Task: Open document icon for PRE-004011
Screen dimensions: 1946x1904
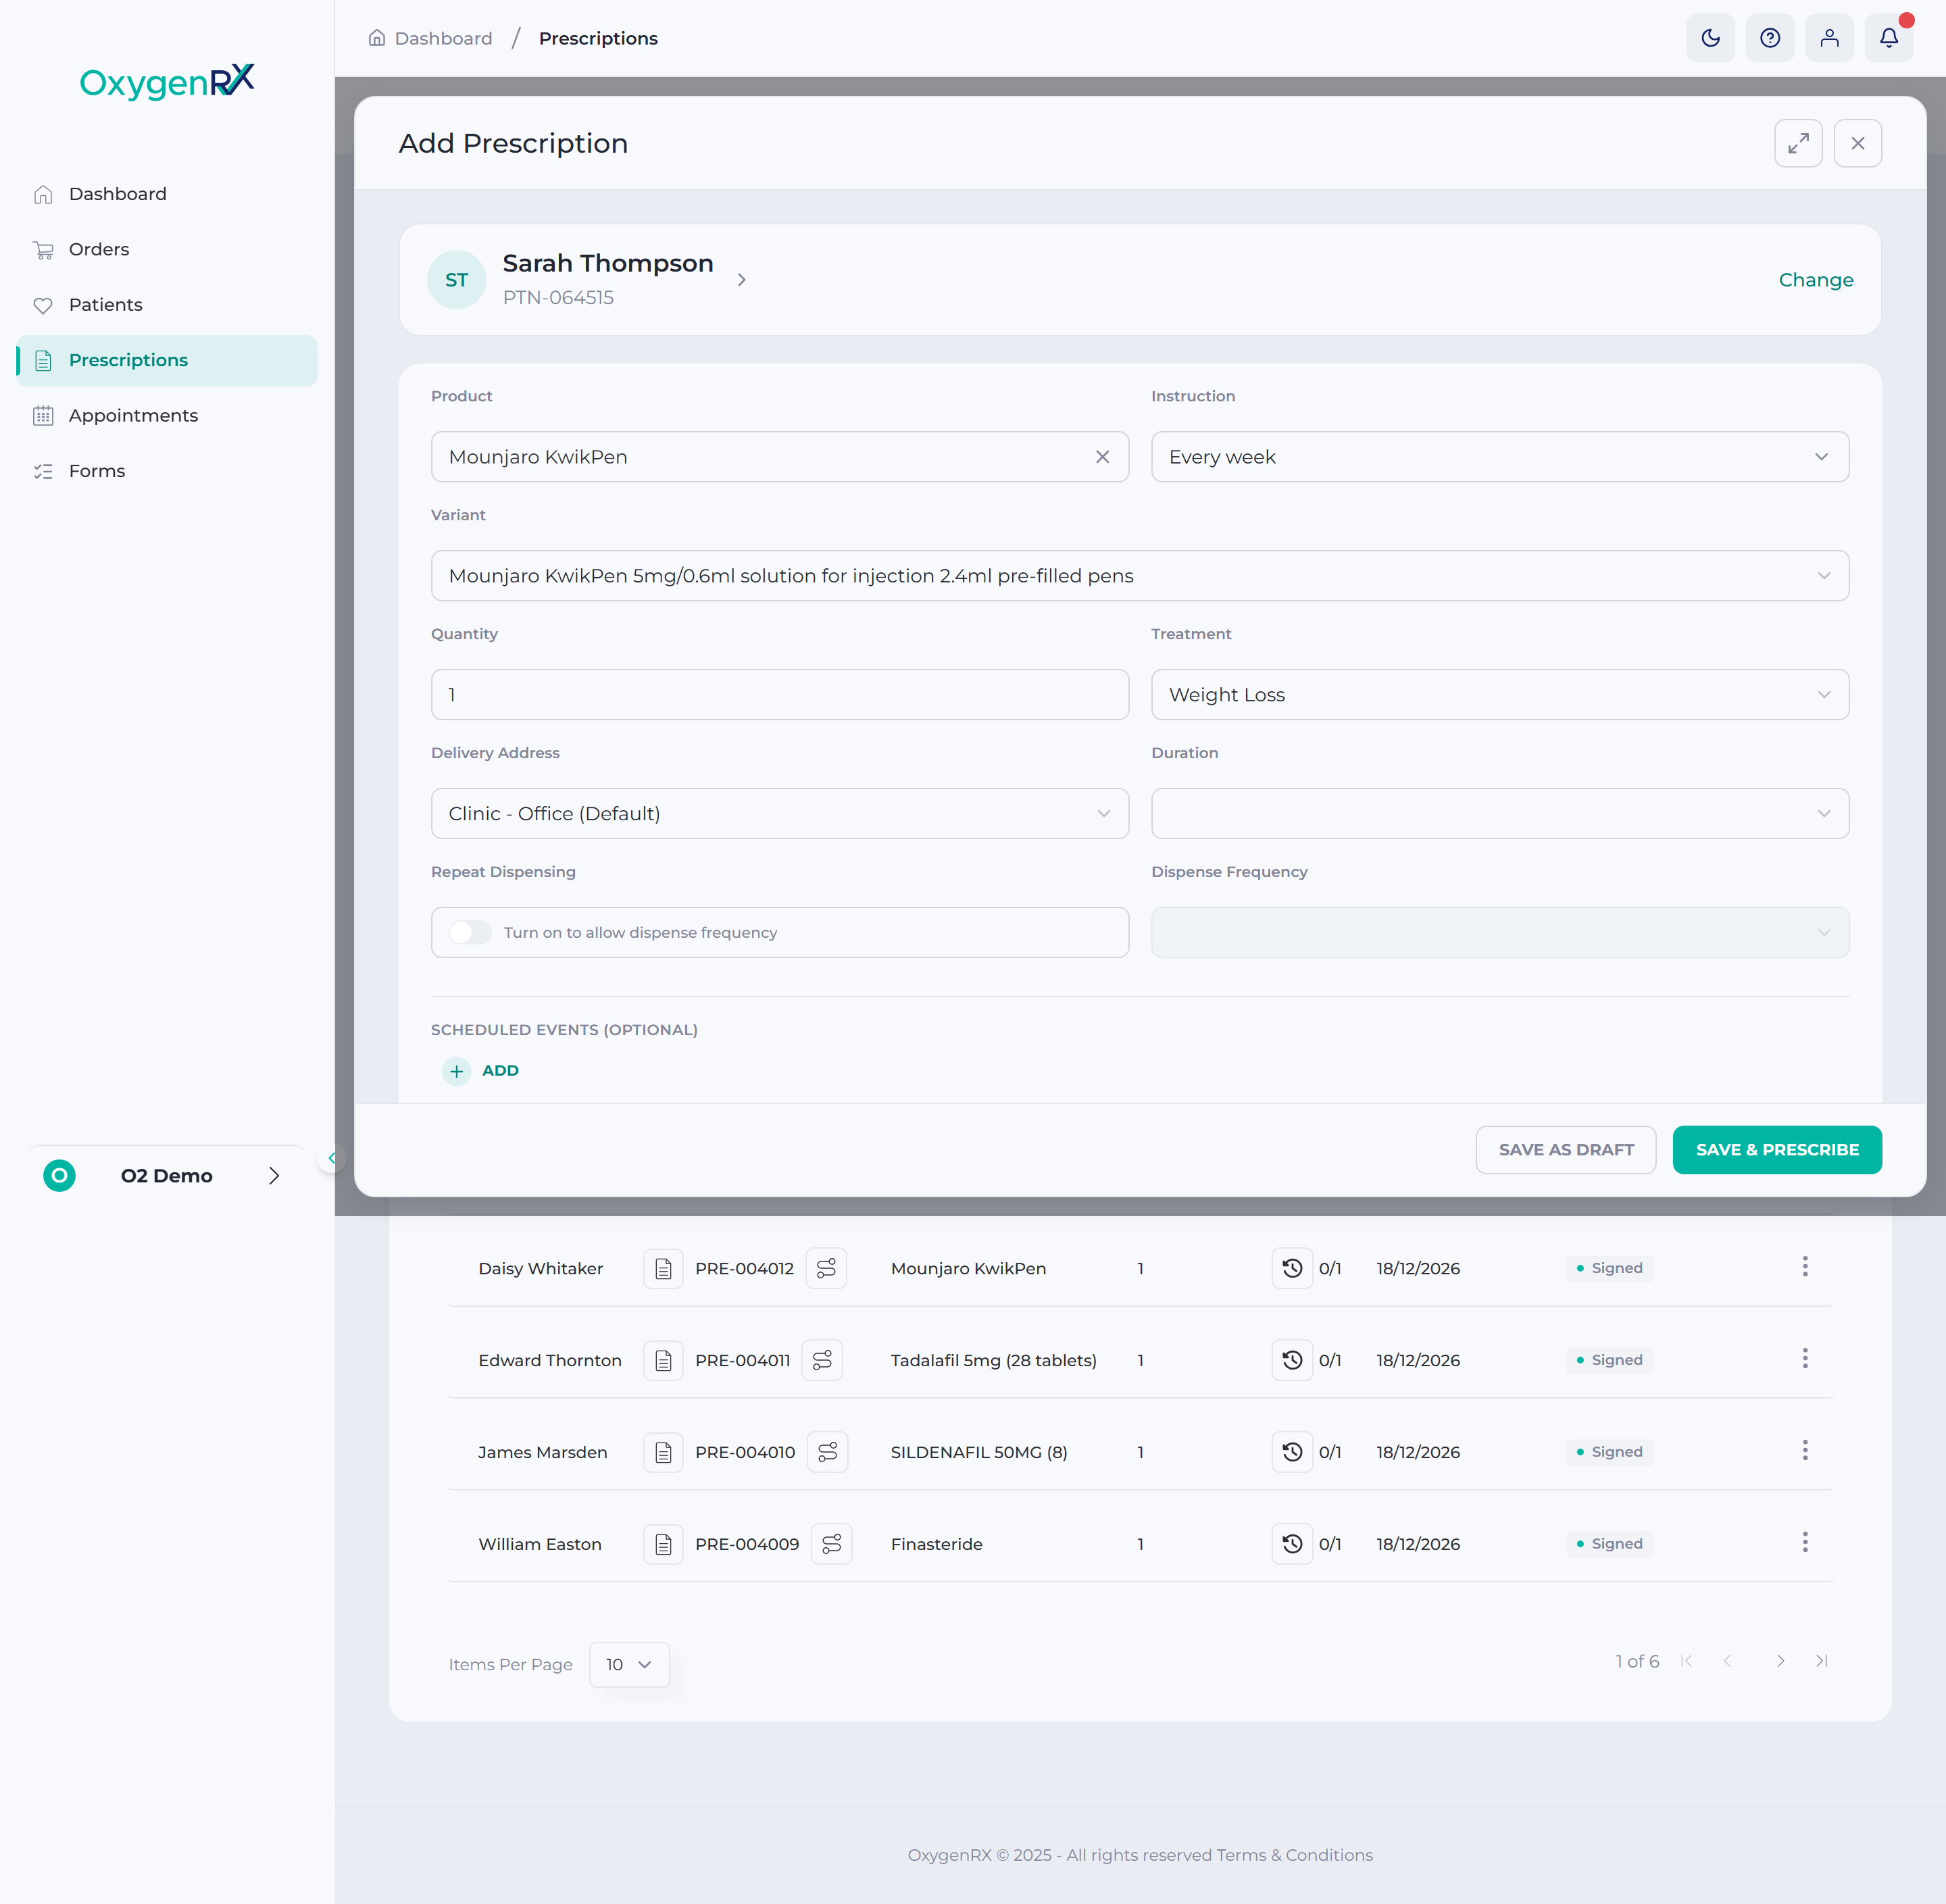Action: click(x=663, y=1360)
